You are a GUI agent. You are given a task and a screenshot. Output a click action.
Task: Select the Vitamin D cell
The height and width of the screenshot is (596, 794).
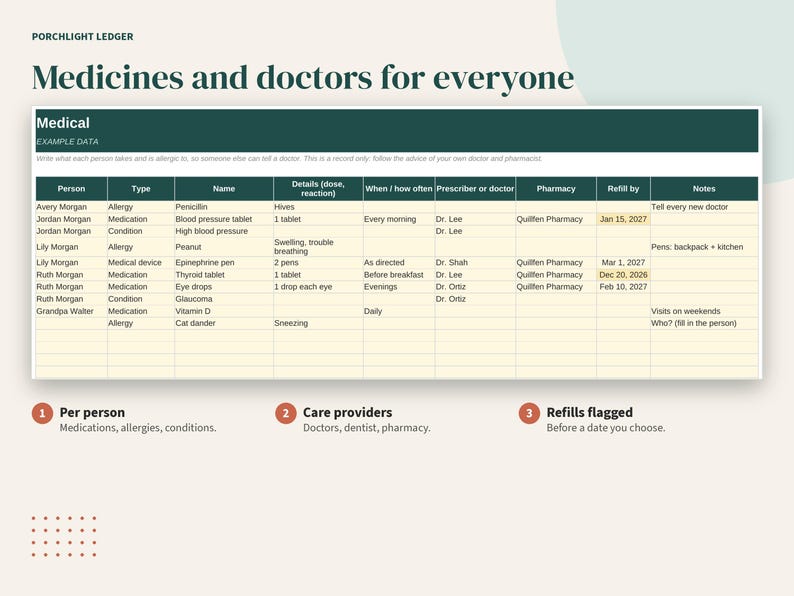pyautogui.click(x=224, y=311)
